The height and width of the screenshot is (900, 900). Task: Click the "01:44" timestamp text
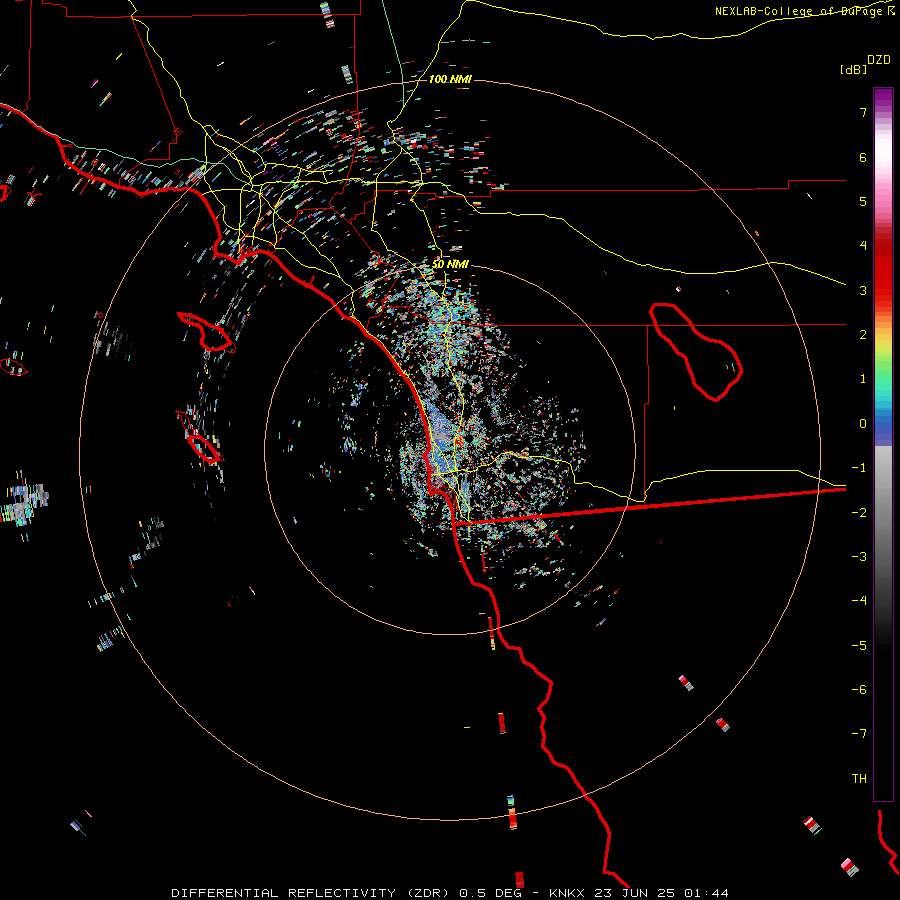707,893
